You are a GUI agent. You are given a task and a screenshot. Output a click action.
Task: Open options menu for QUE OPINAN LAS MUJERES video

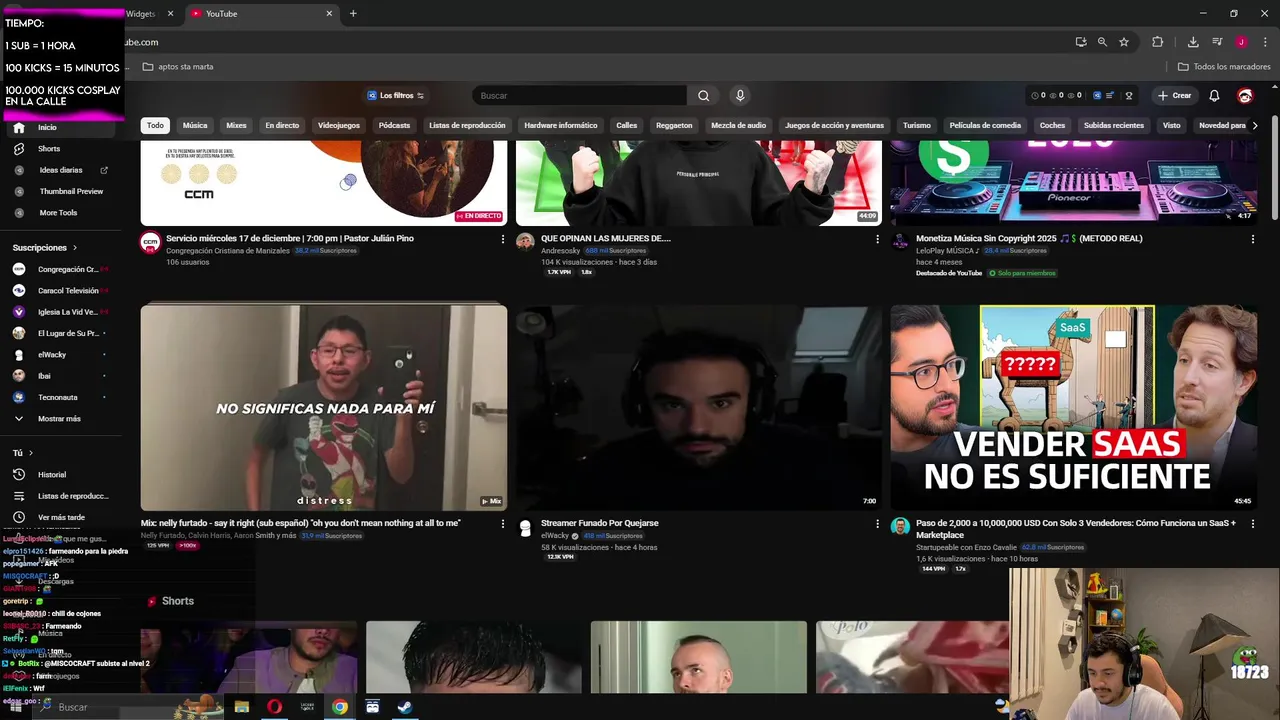click(x=878, y=239)
